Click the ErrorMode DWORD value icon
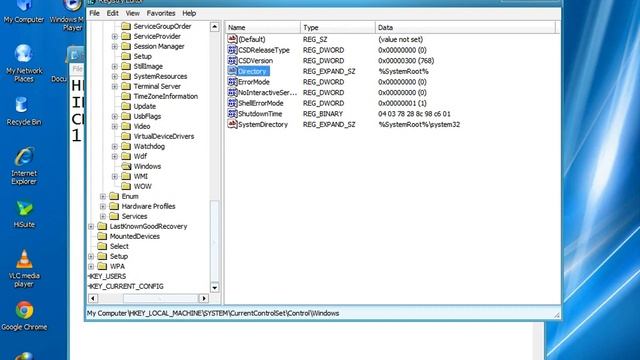This screenshot has width=640, height=360. pyautogui.click(x=232, y=82)
